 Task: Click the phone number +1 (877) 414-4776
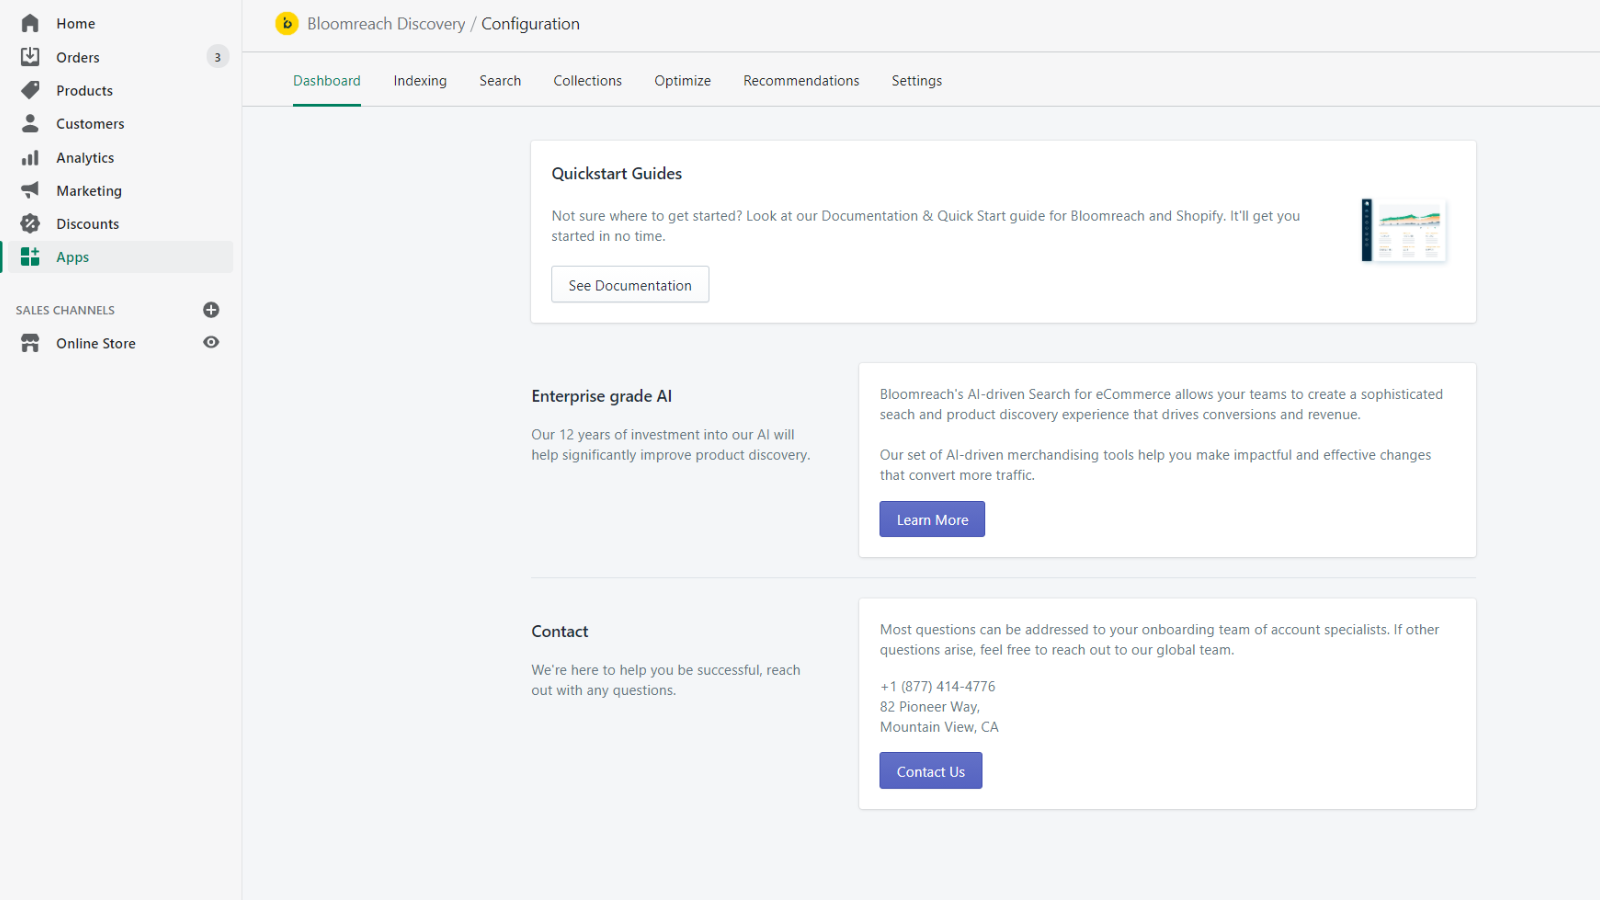(938, 686)
